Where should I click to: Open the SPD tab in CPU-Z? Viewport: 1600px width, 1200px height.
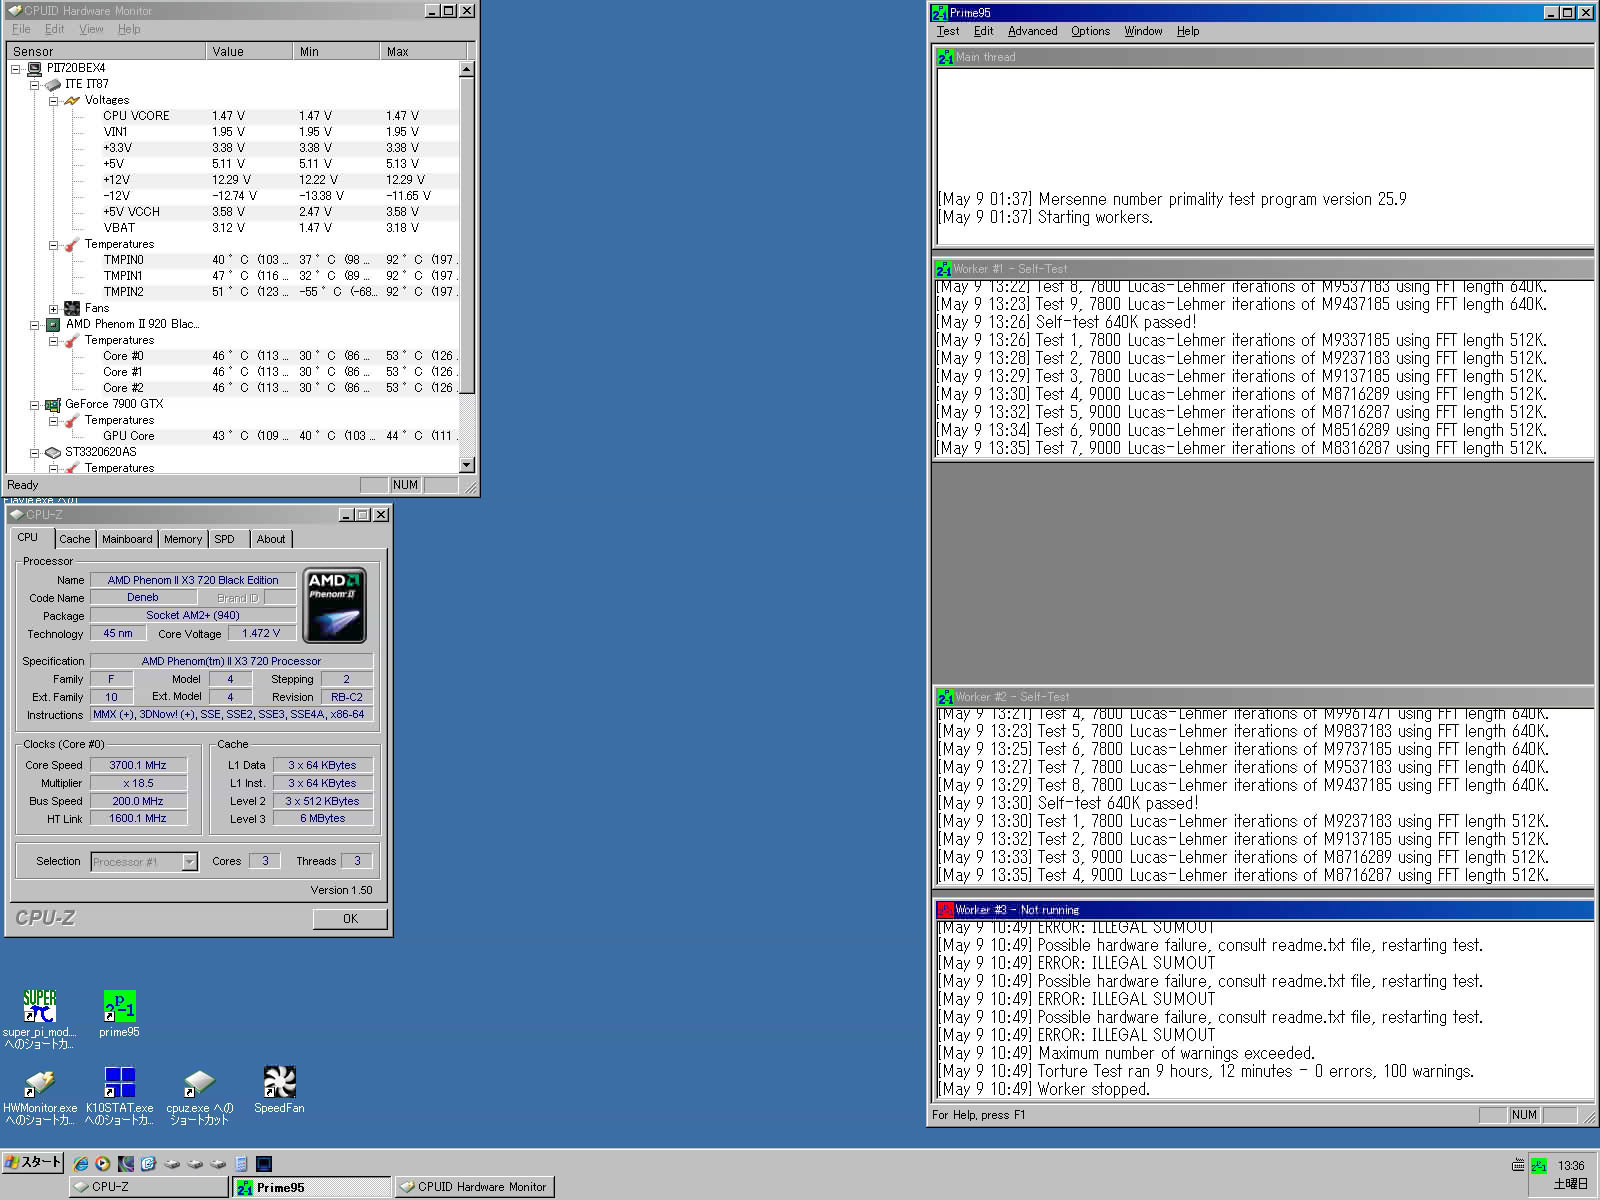click(x=225, y=539)
